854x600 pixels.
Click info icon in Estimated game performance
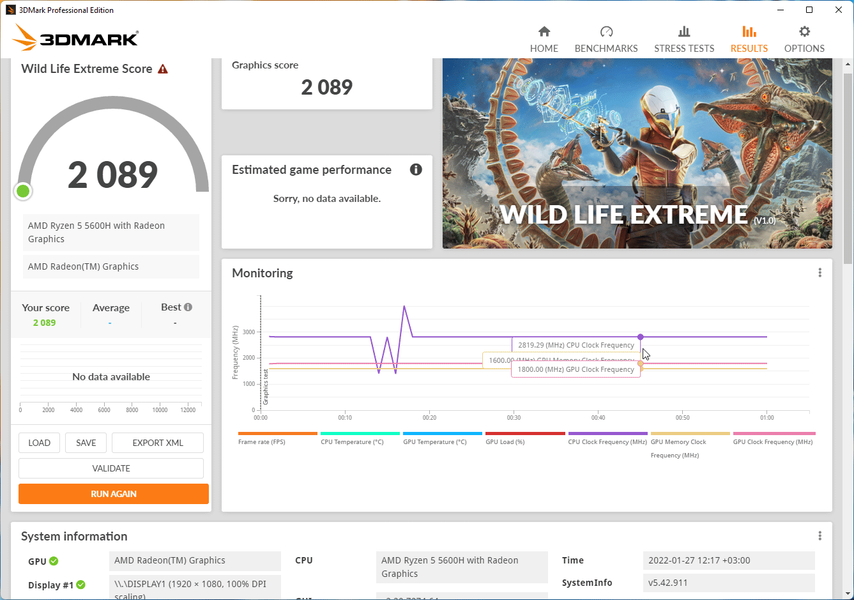416,169
